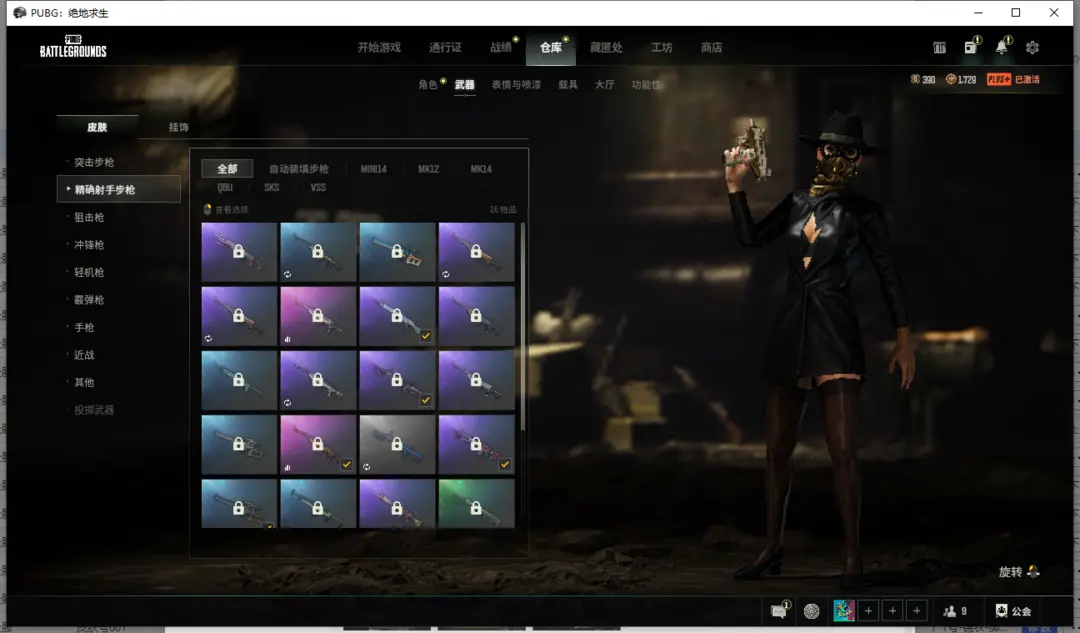Choose 其他 category
Screen dimensions: 1080x633
[84, 383]
